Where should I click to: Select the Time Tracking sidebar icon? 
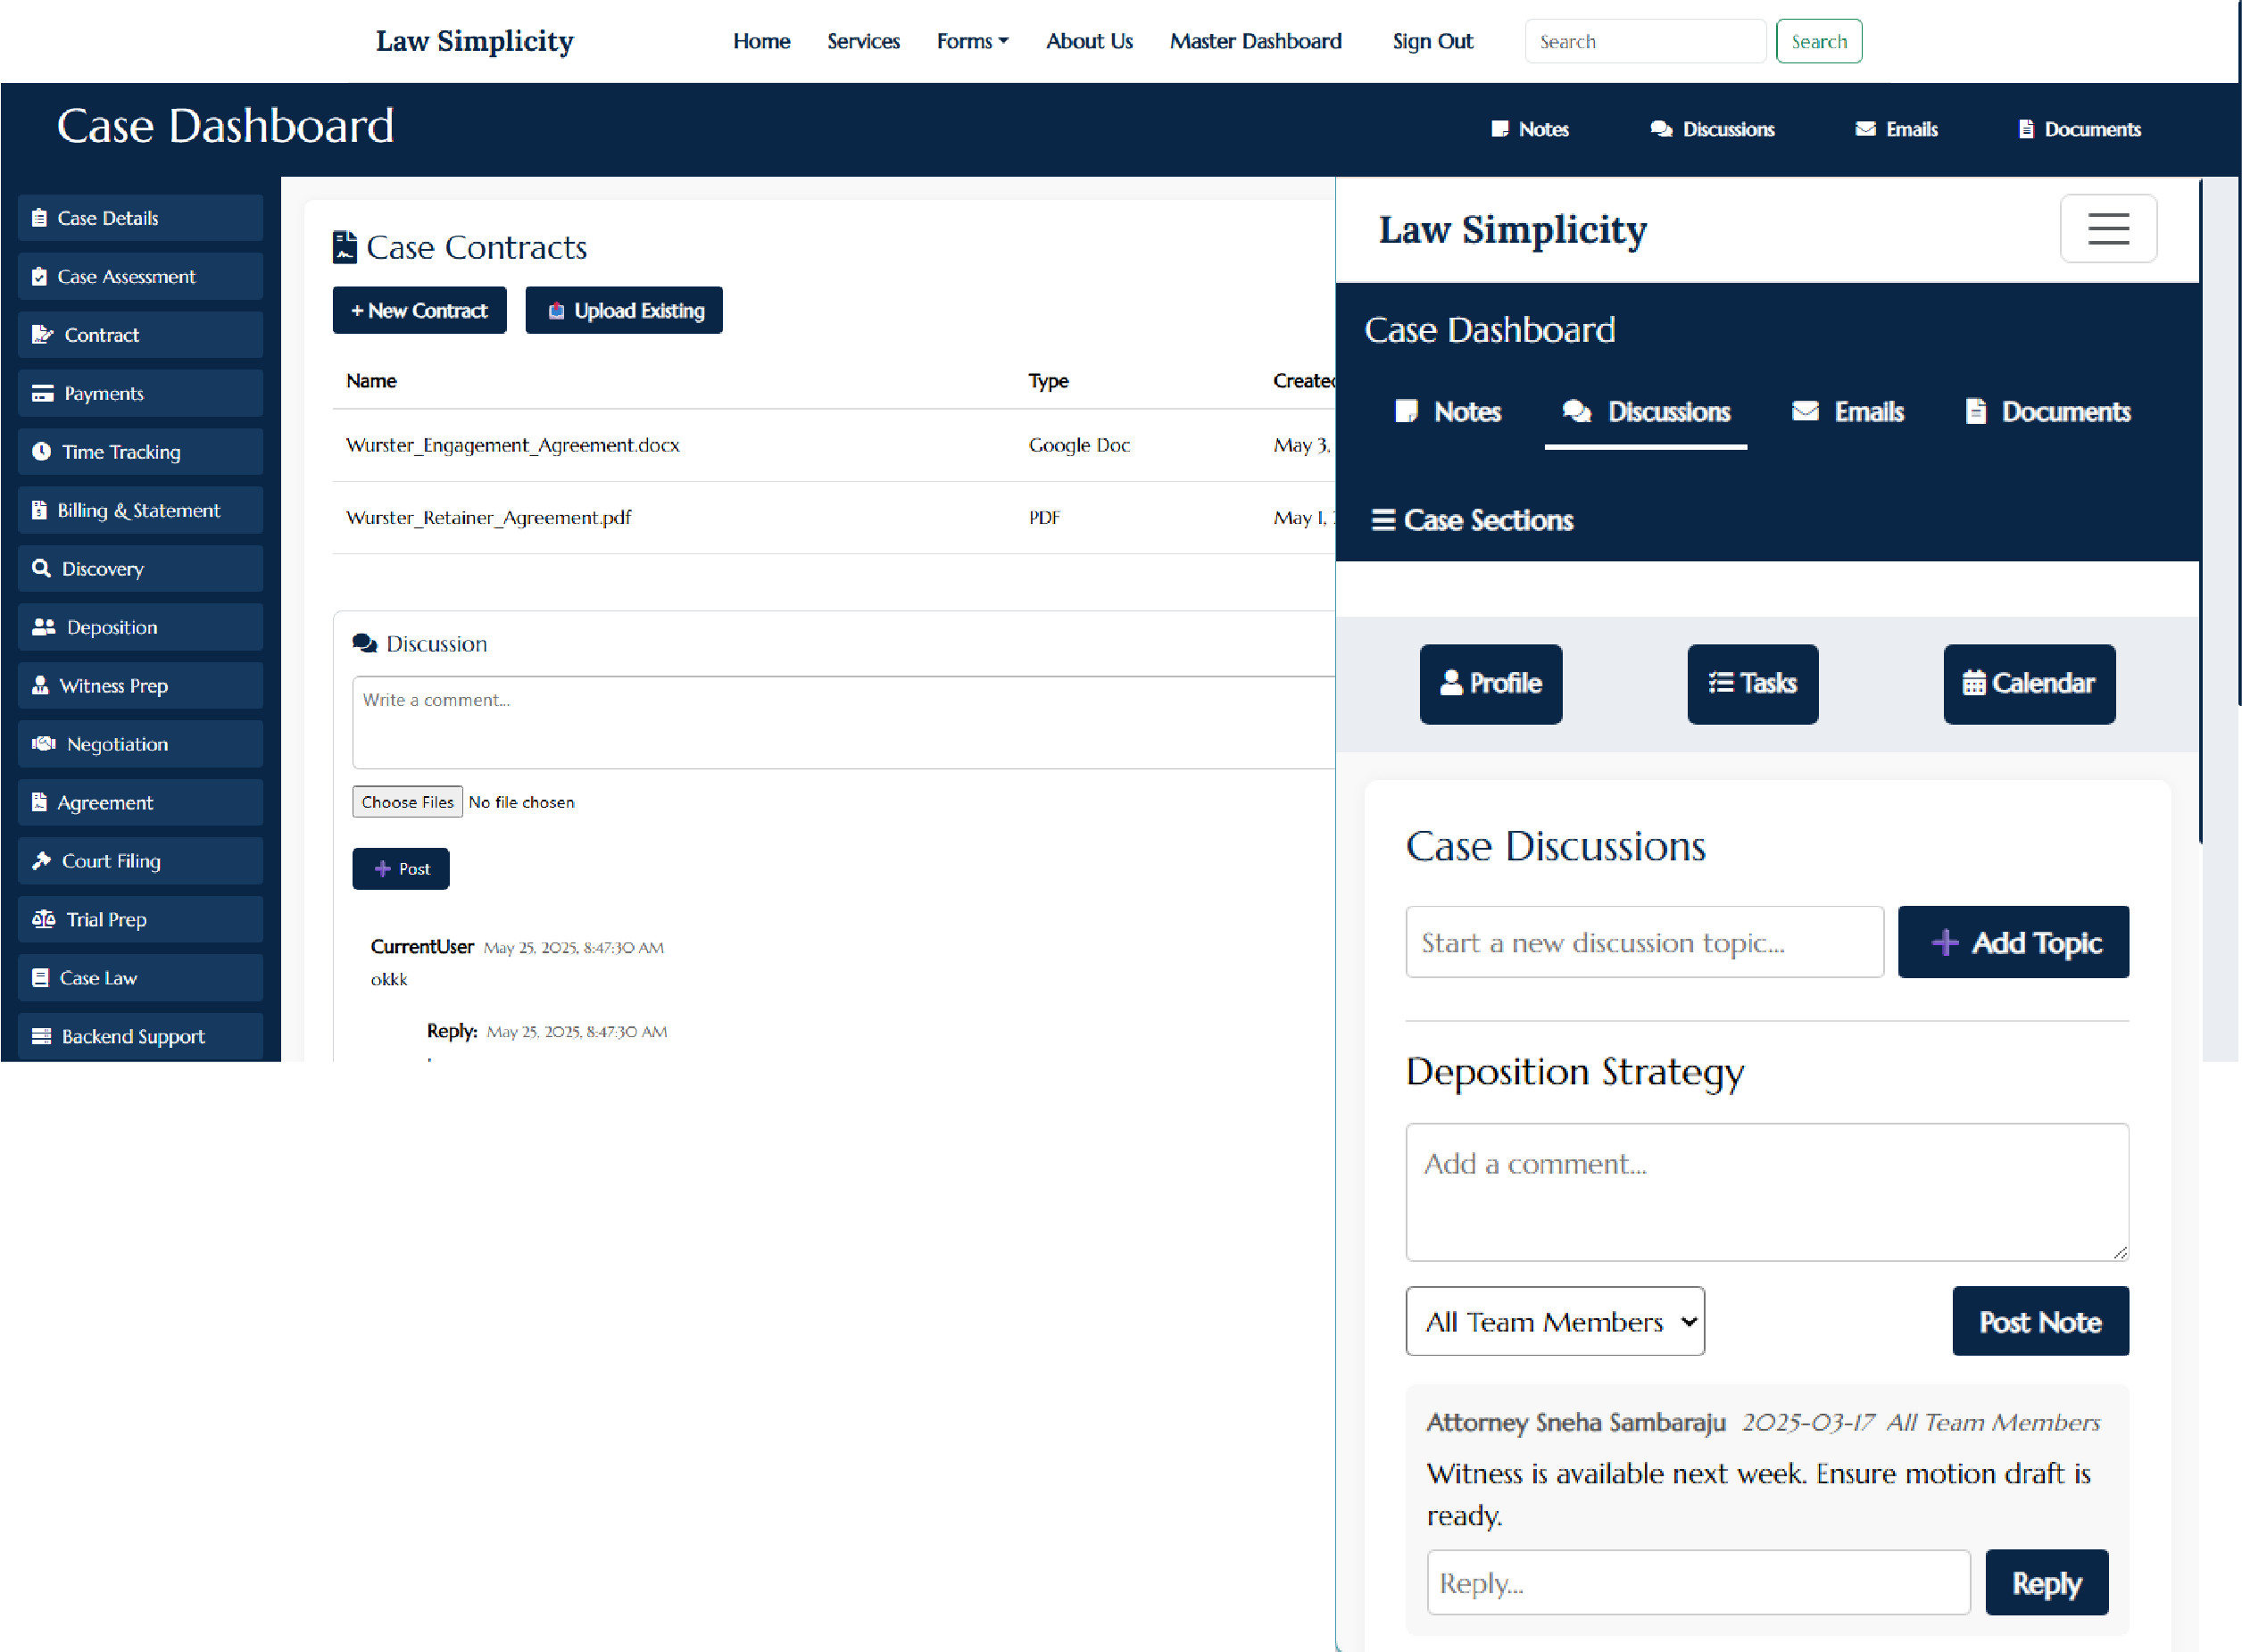(140, 451)
